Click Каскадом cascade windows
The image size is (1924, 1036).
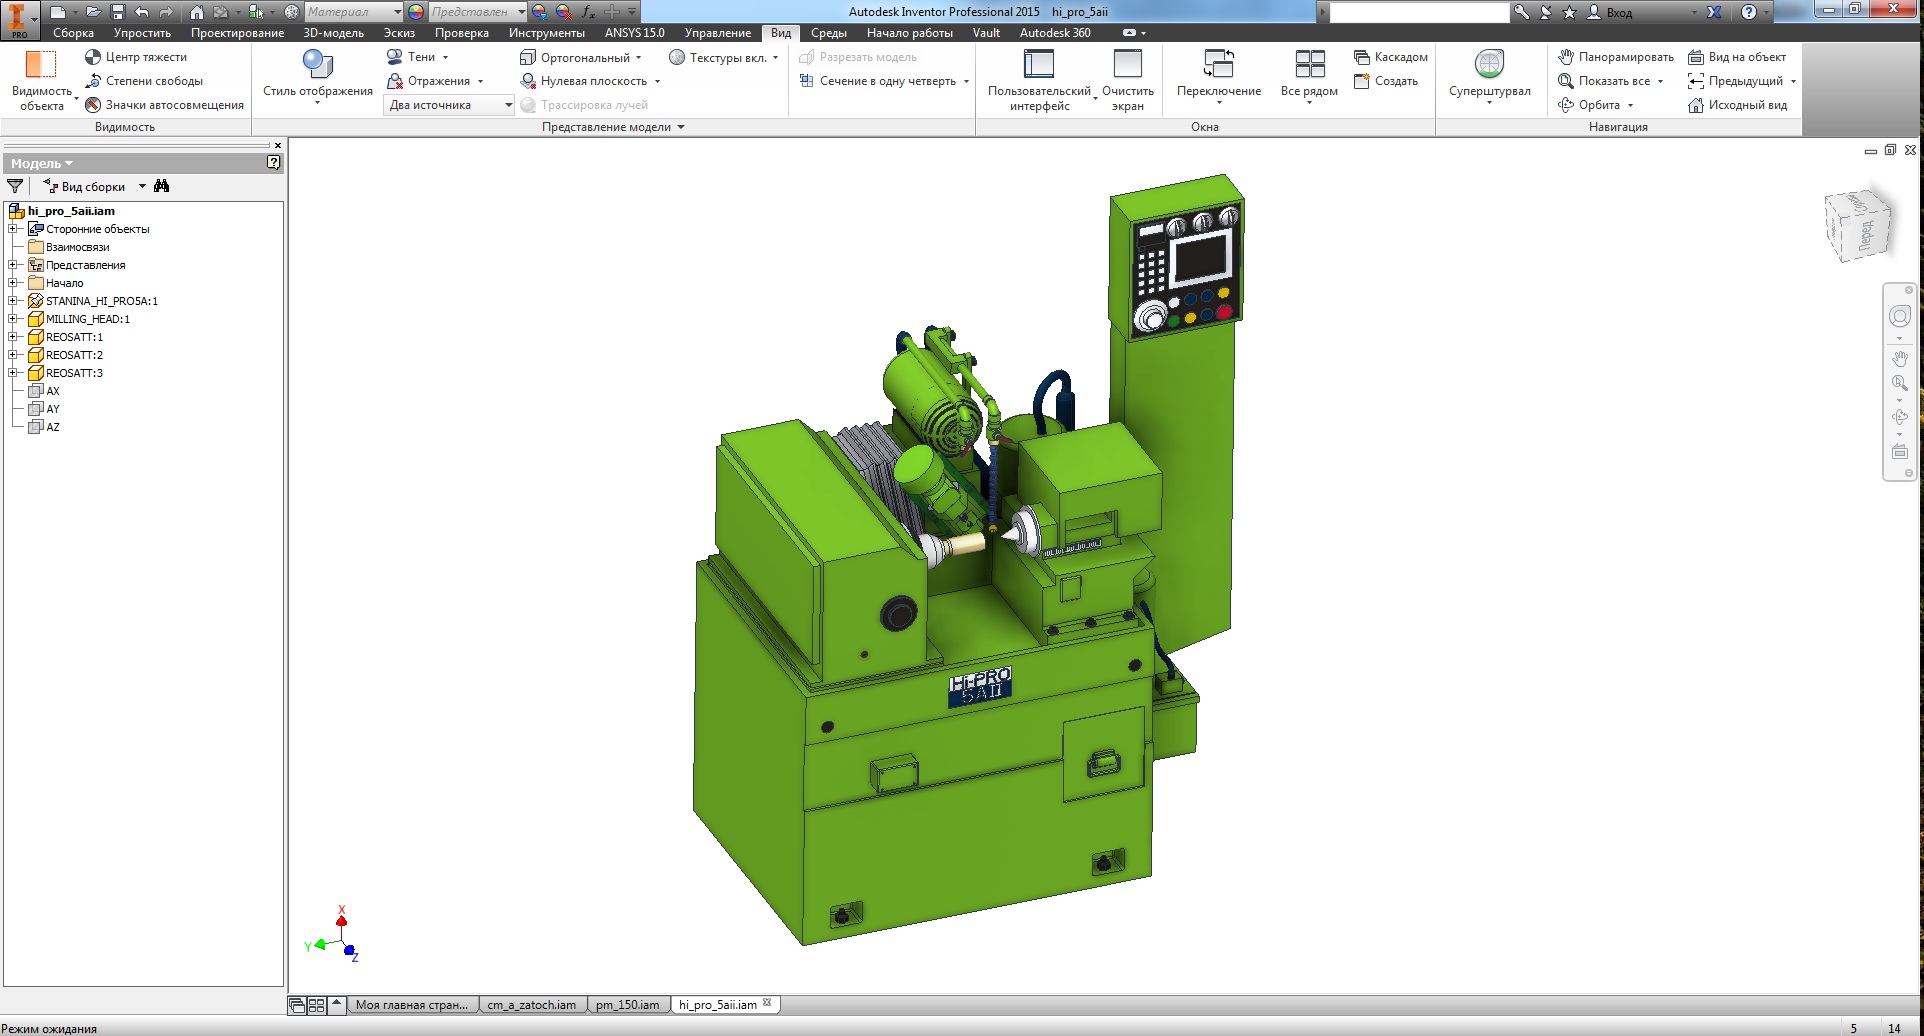1391,57
